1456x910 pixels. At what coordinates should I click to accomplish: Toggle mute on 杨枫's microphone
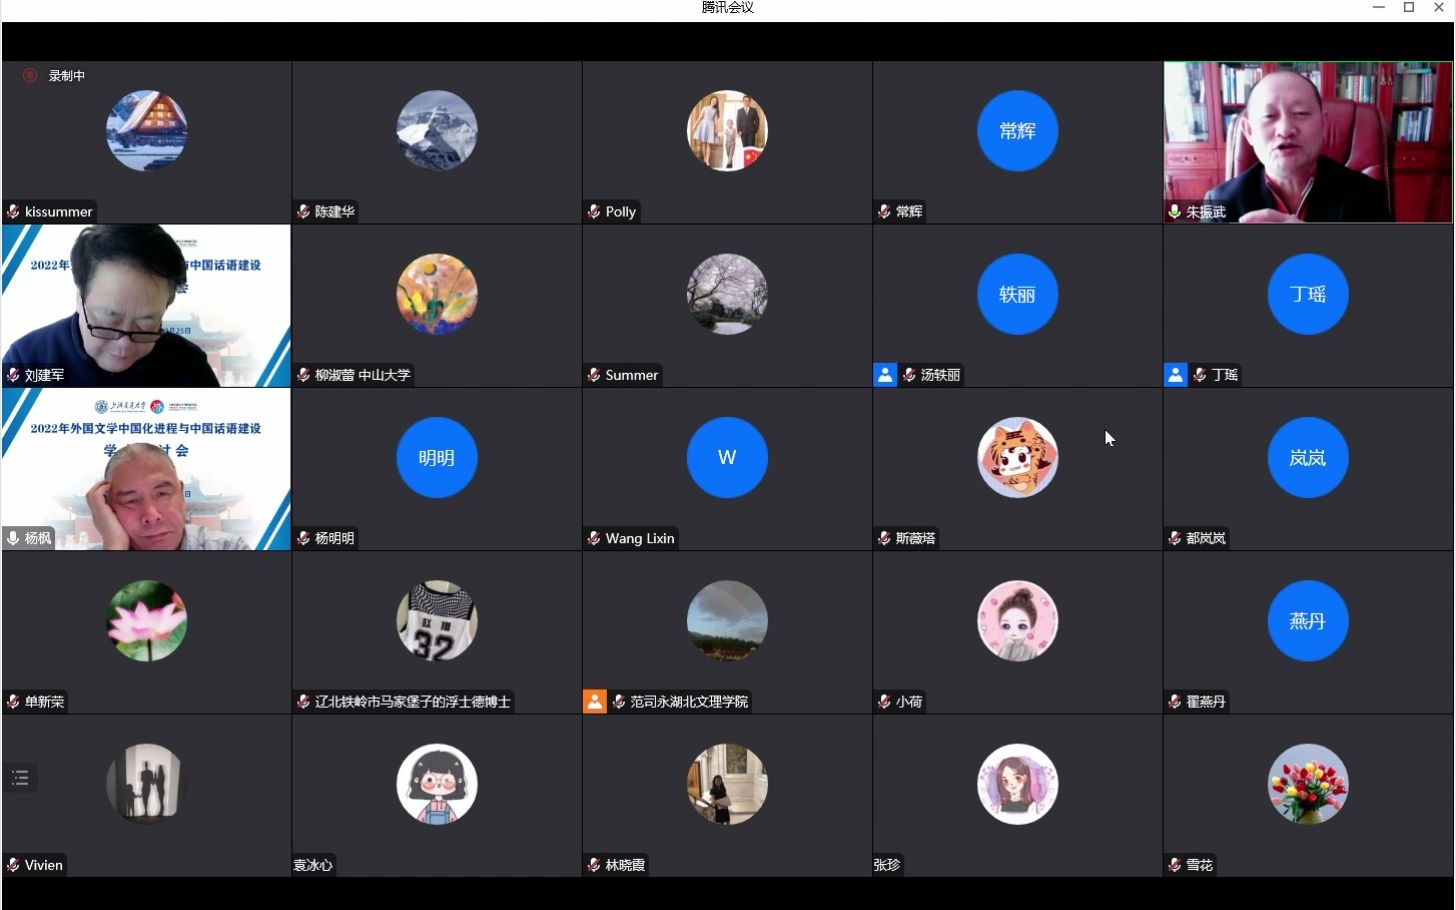(x=12, y=538)
